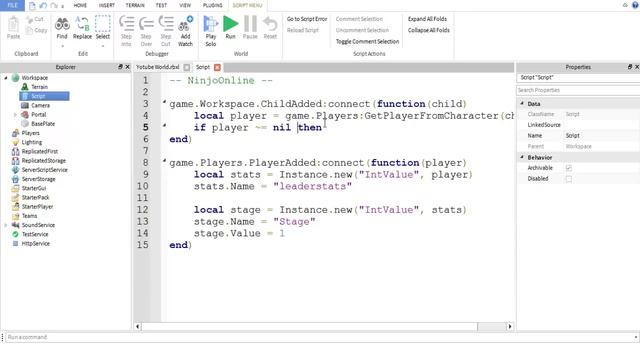Open the PLUGINS ribbon tab

click(213, 5)
